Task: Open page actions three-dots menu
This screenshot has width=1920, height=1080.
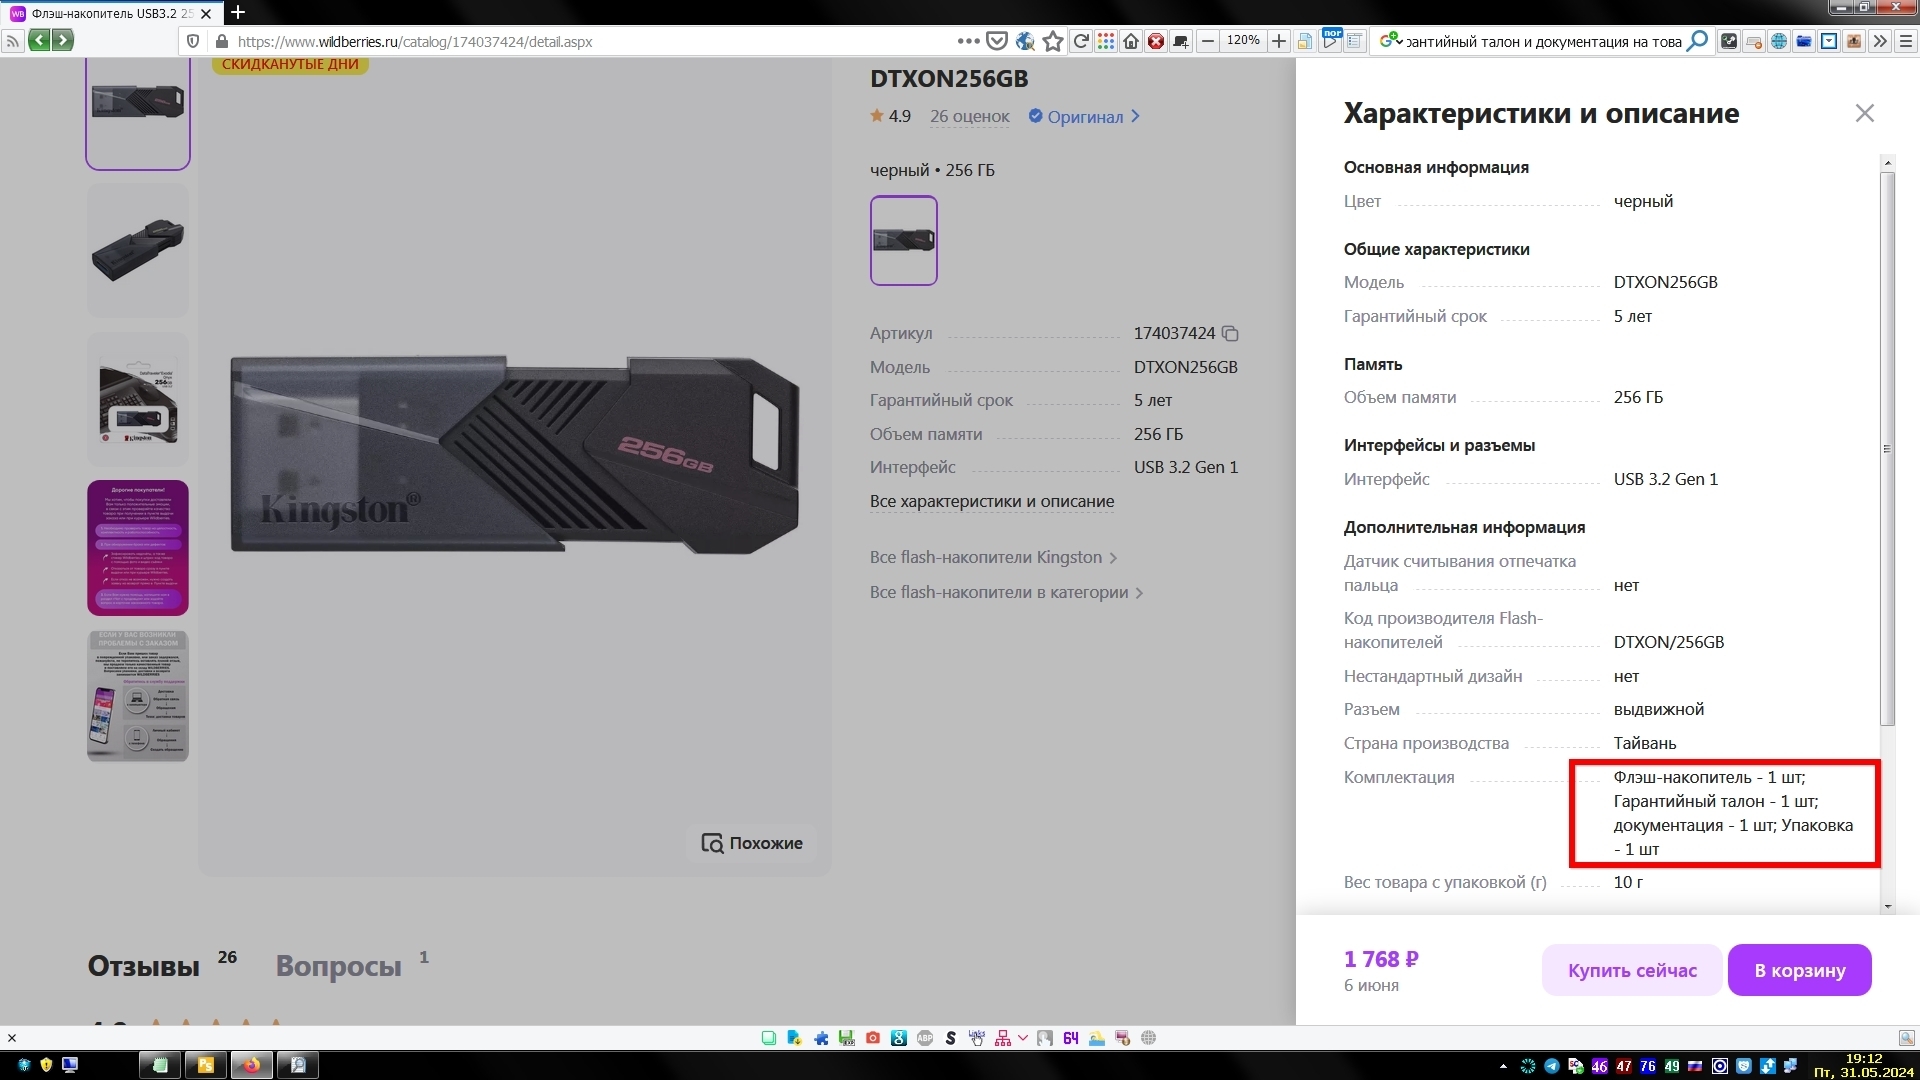Action: click(x=968, y=41)
